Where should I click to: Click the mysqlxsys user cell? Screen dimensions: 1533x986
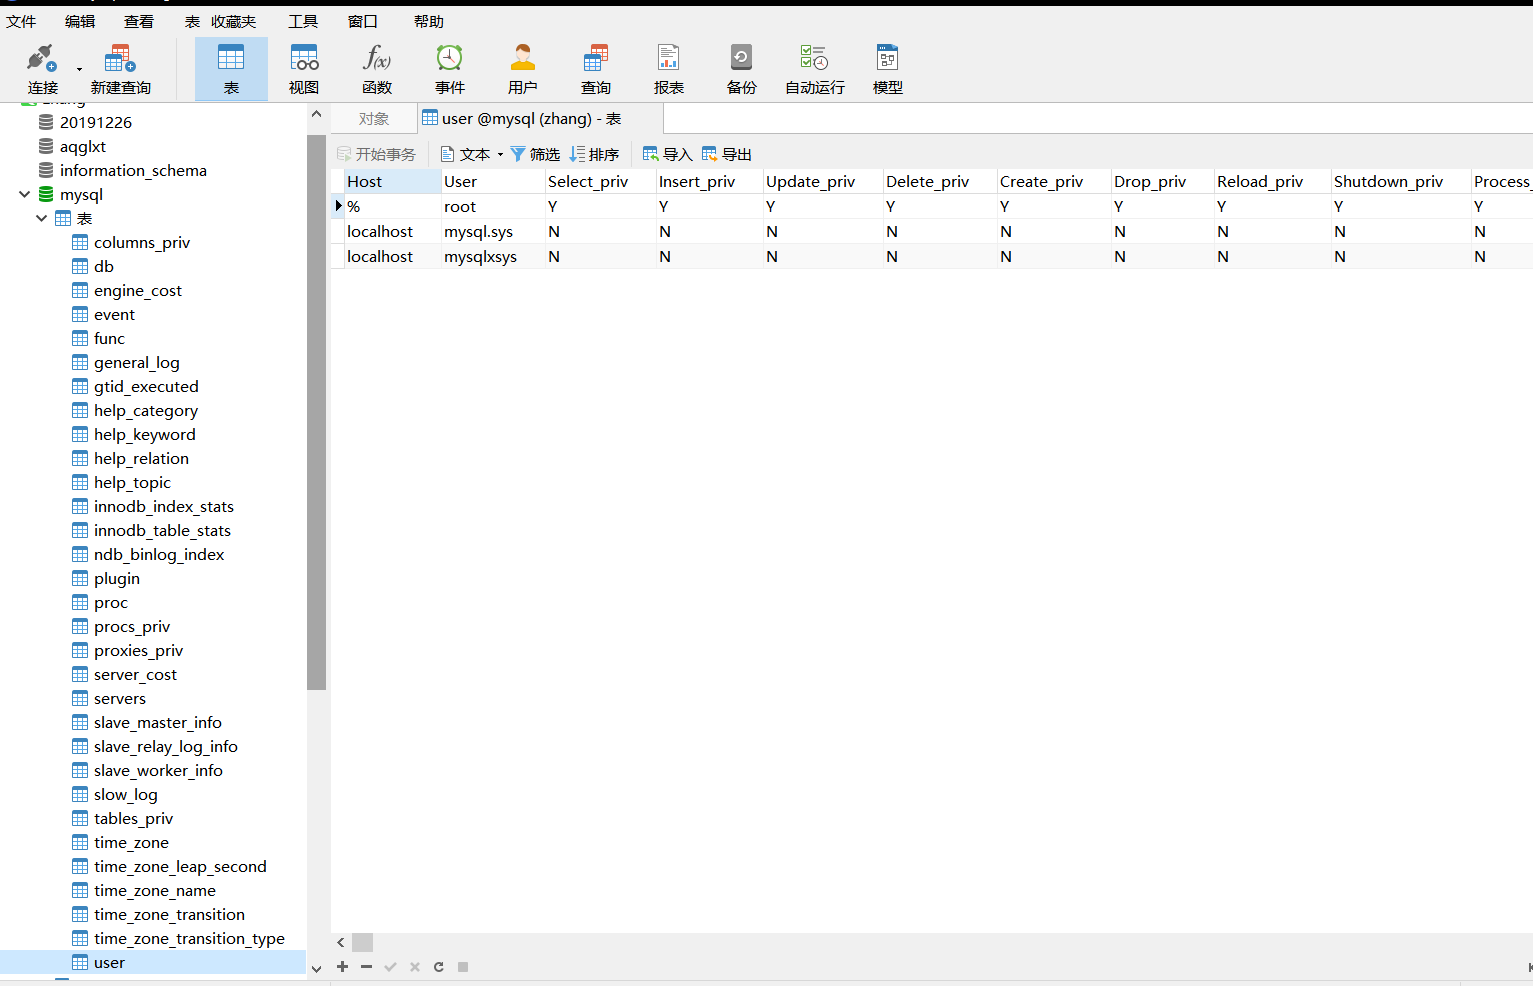[493, 256]
